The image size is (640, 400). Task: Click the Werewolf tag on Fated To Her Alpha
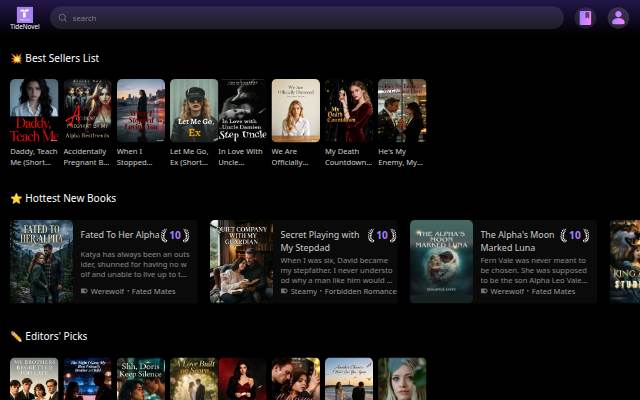click(107, 291)
